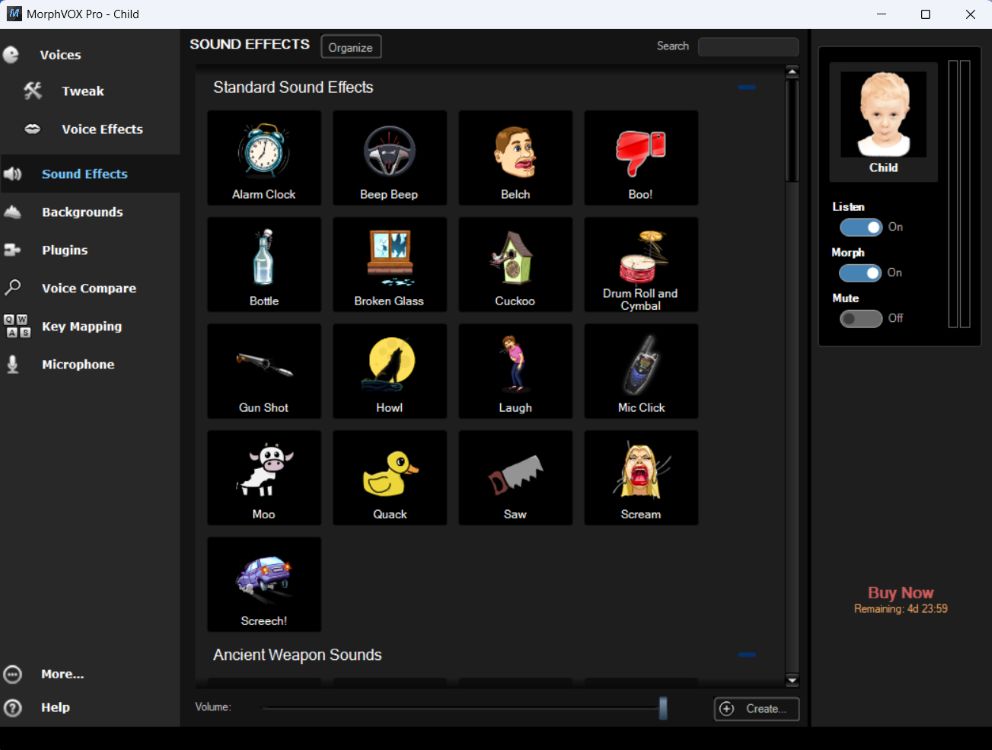992x750 pixels.
Task: Click the Organize button
Action: tap(351, 46)
